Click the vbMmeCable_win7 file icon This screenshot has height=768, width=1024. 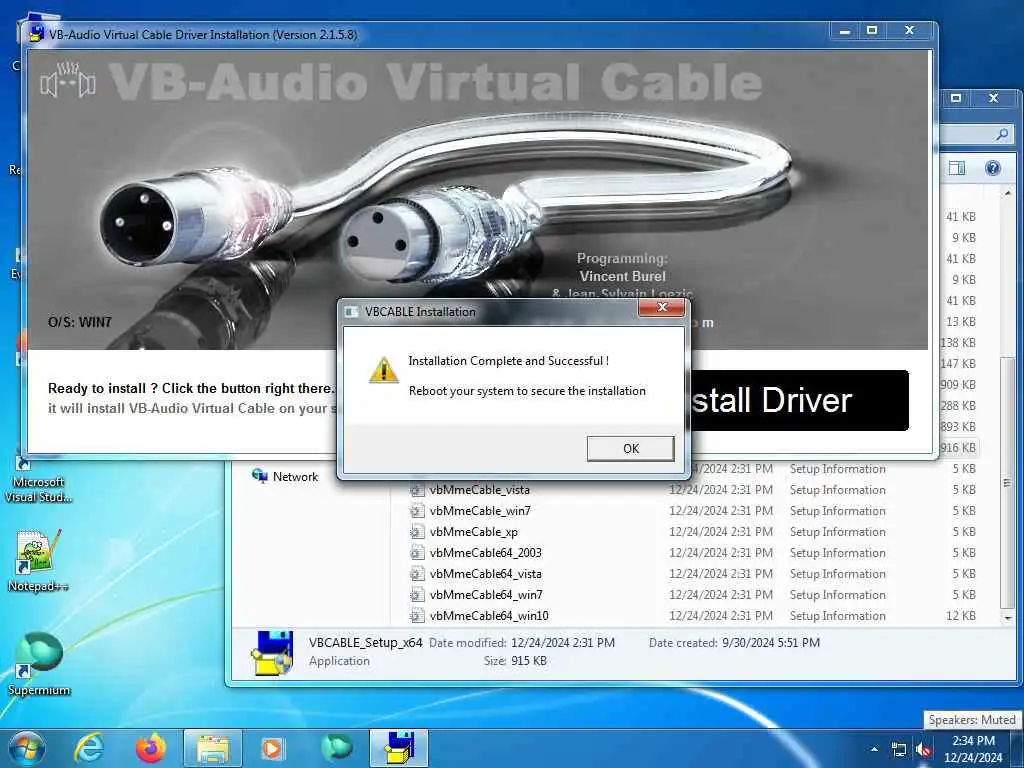[x=417, y=511]
